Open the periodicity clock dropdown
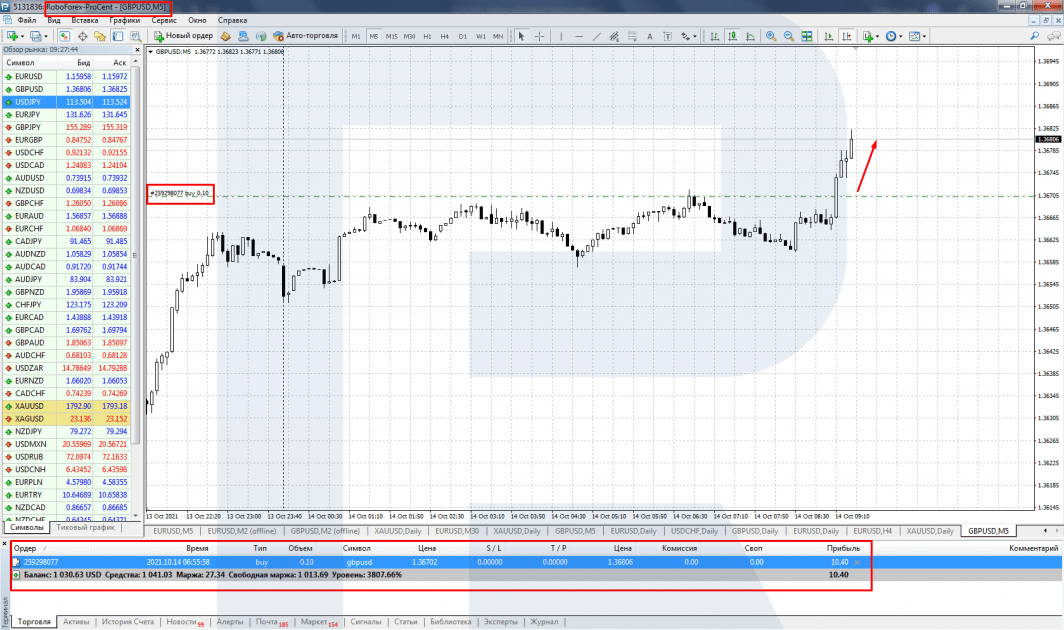1064x630 pixels. coord(894,36)
